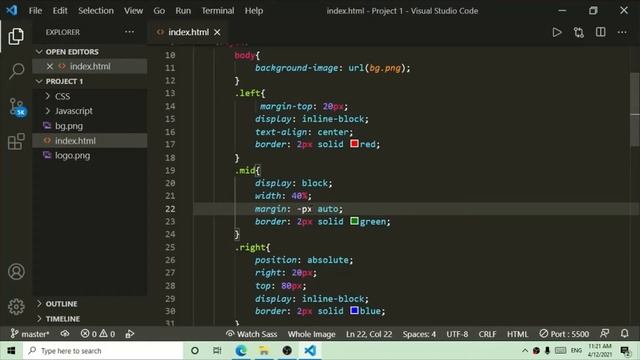This screenshot has height=360, width=640.
Task: Change UTF-8 file encoding
Action: (457, 334)
